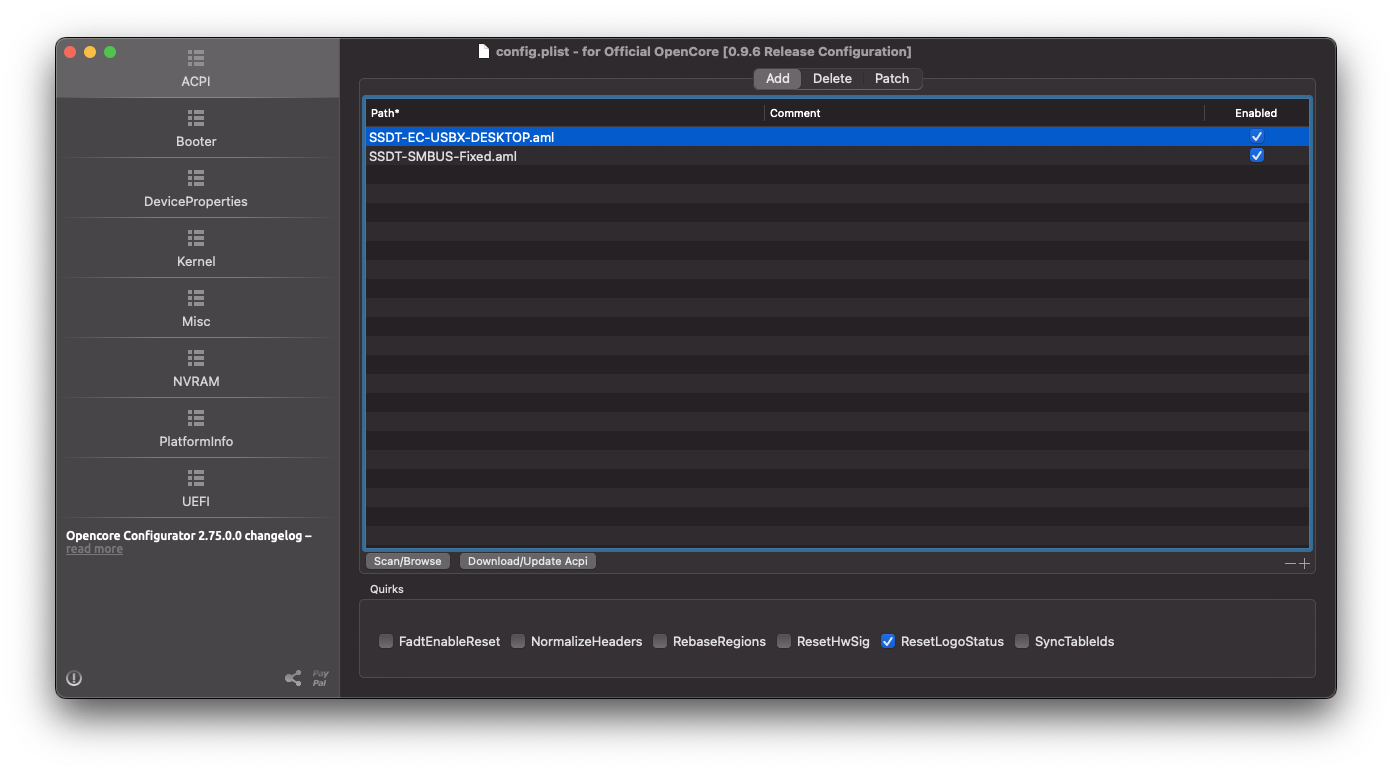Switch to the Patch tab

892,79
